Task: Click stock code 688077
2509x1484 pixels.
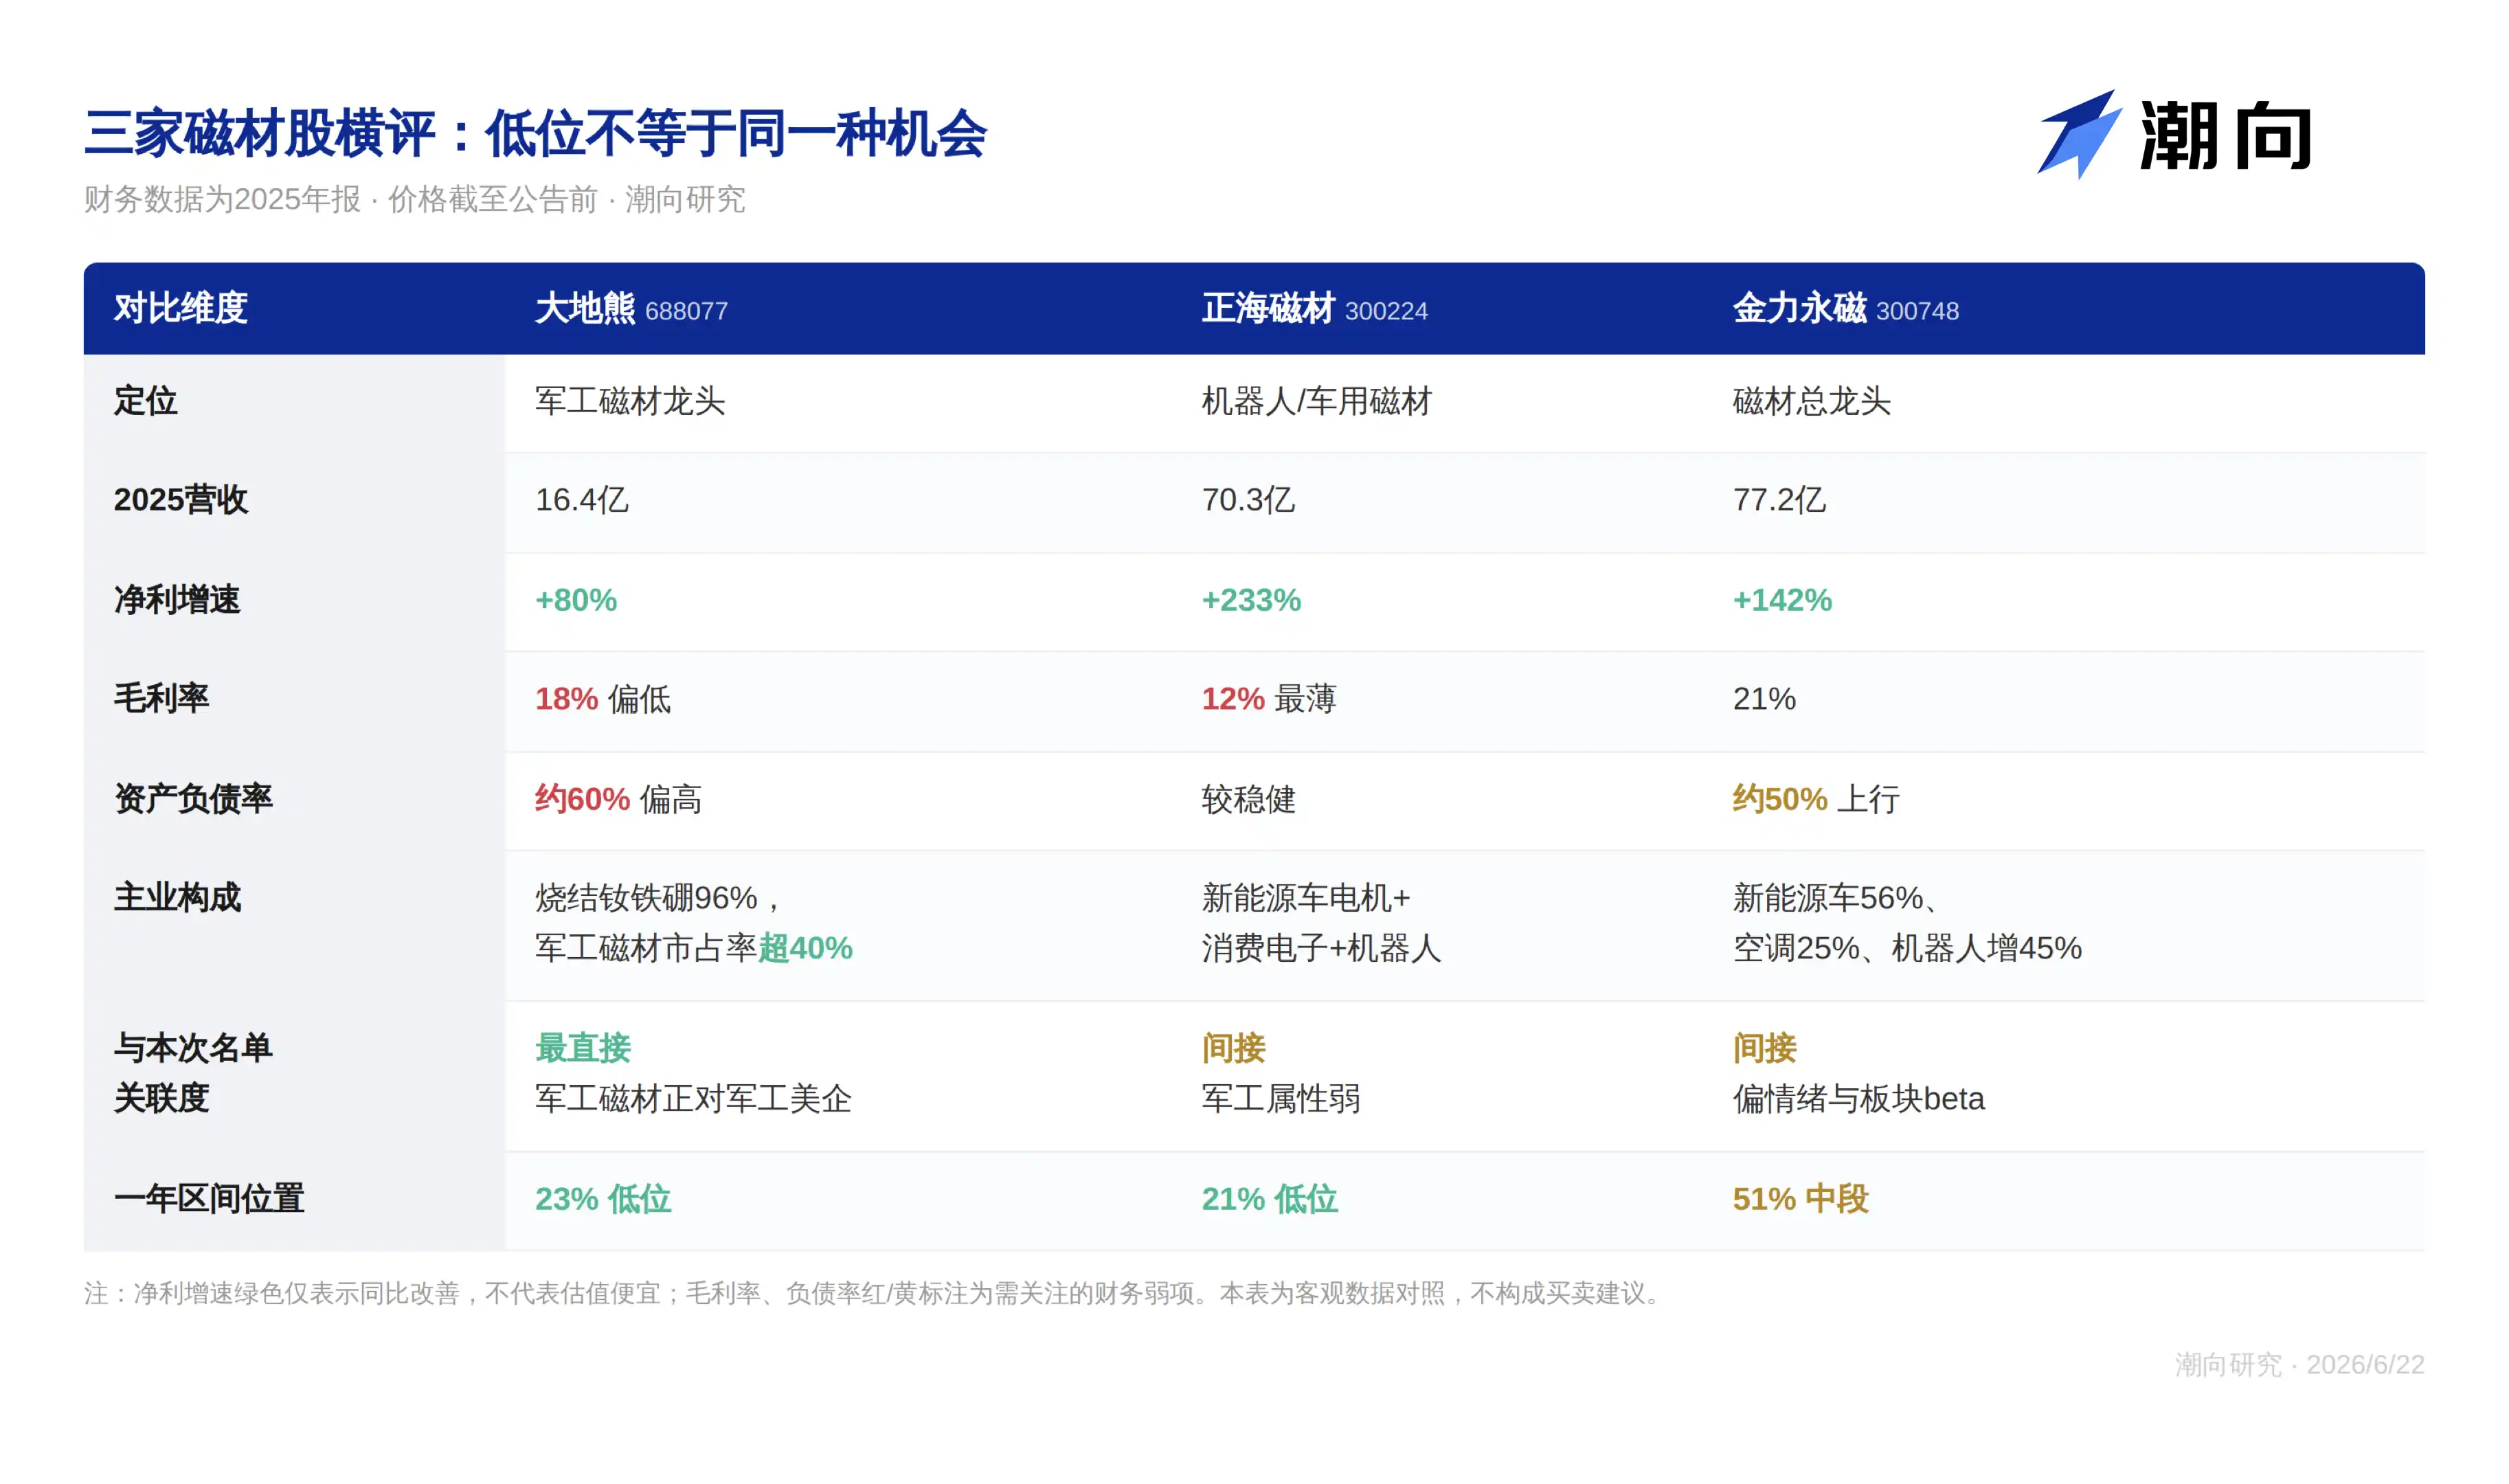Action: tap(686, 311)
